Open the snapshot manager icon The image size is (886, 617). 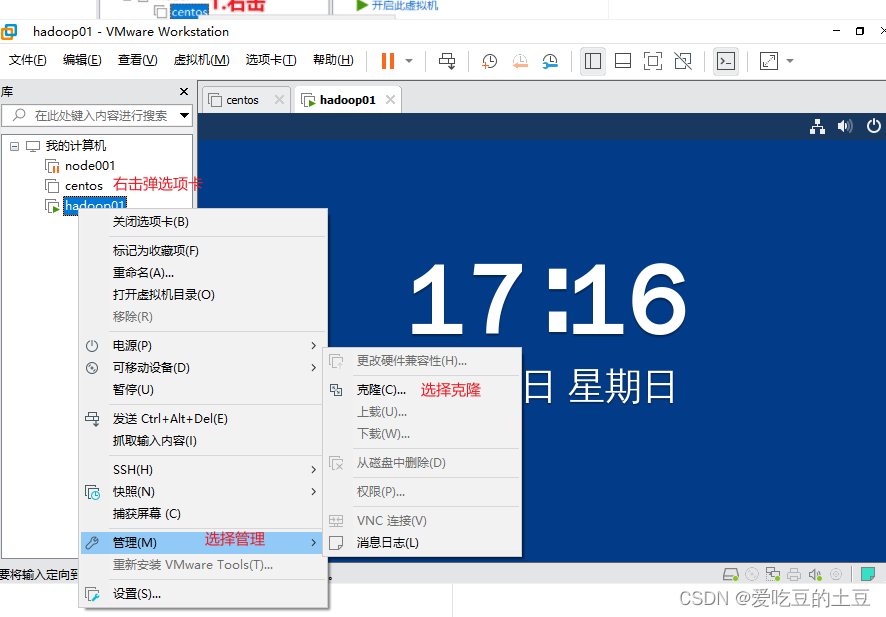550,61
